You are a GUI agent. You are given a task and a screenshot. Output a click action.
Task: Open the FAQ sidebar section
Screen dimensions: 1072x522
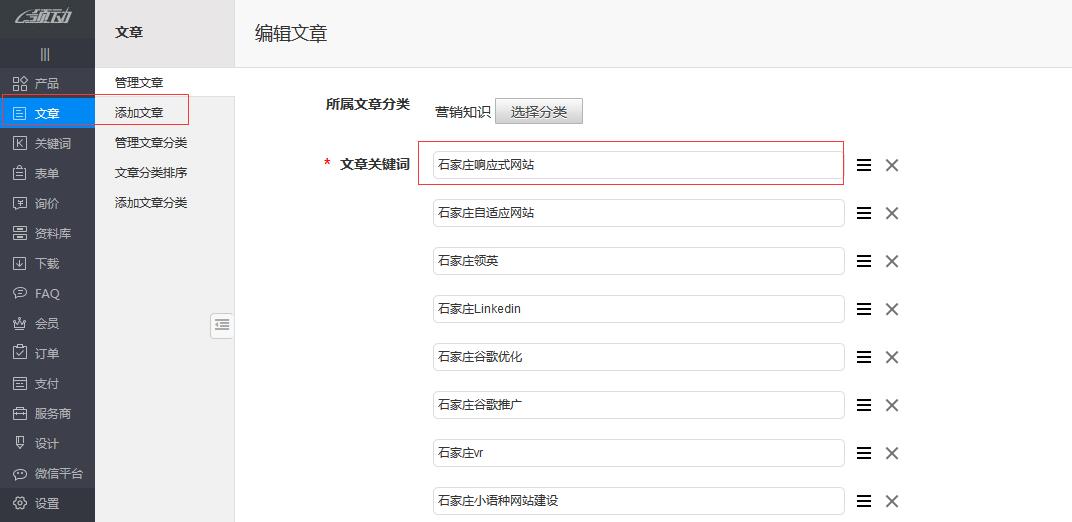[47, 294]
